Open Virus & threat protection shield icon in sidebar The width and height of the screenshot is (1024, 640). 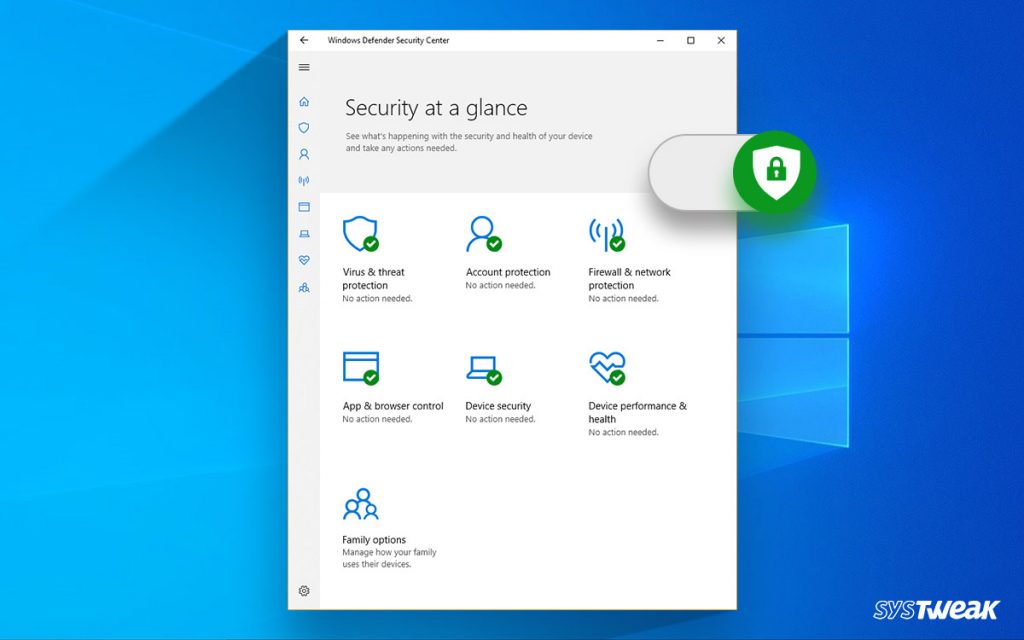point(304,127)
